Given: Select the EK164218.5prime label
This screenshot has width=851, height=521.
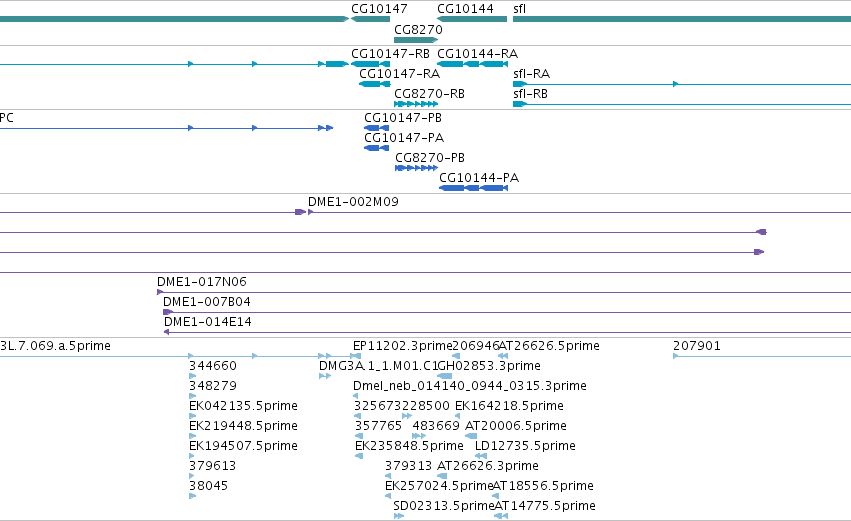Looking at the screenshot, I should pyautogui.click(x=509, y=406).
